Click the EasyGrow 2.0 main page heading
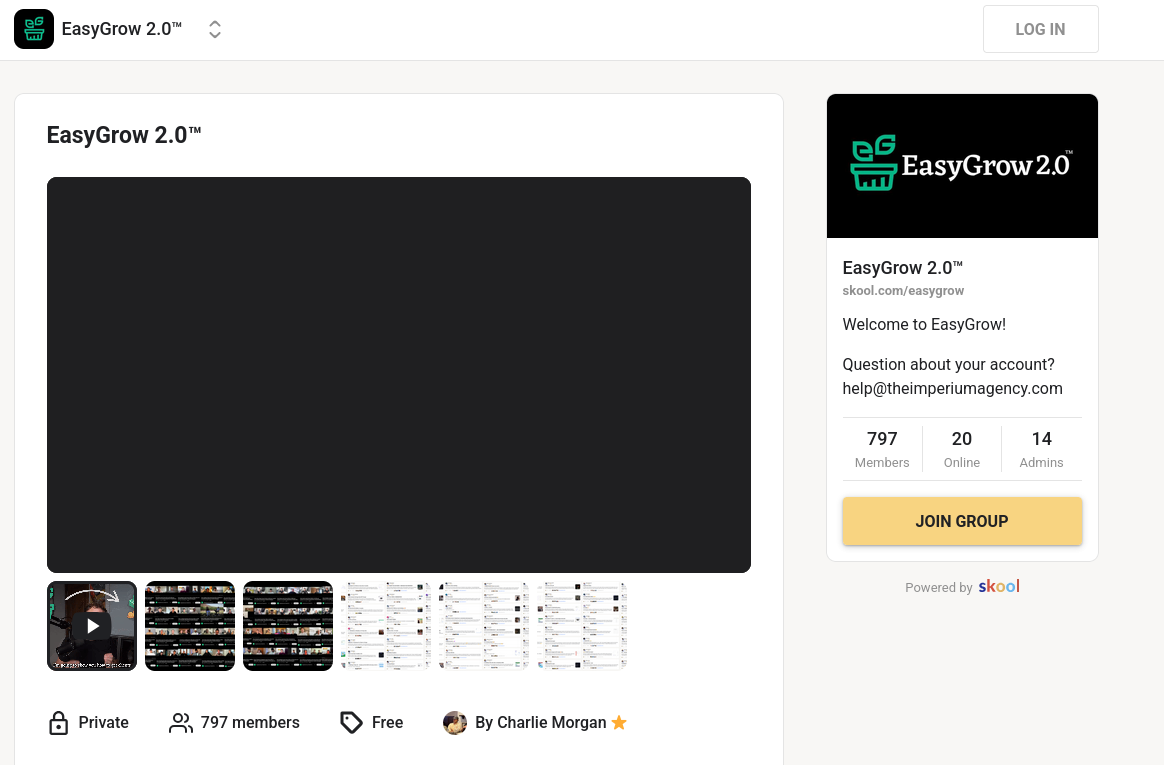 click(124, 135)
